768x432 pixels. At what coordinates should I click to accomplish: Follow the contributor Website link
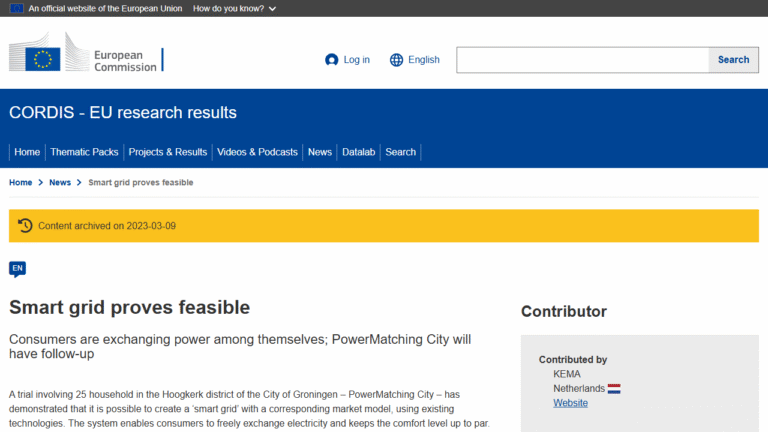(x=570, y=403)
